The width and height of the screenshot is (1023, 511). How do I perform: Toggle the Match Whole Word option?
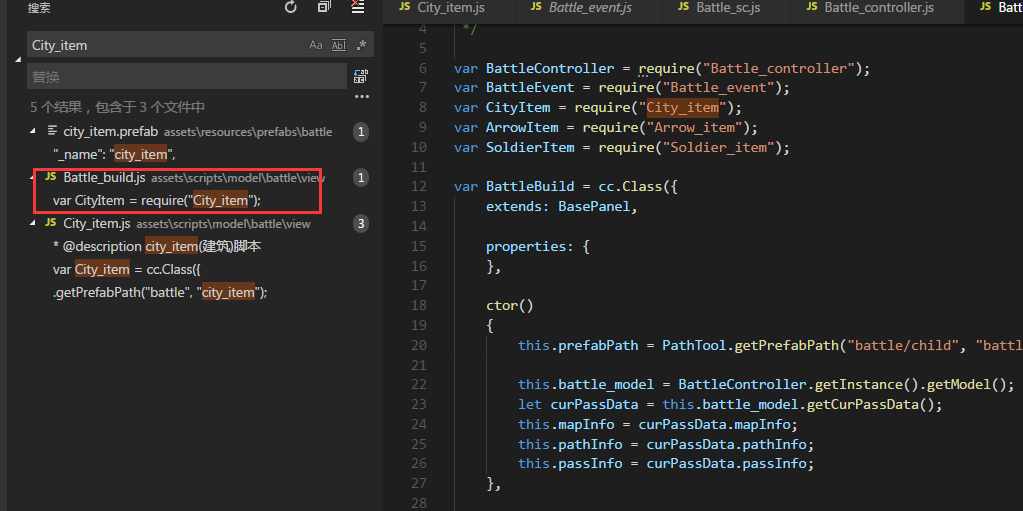coord(339,45)
